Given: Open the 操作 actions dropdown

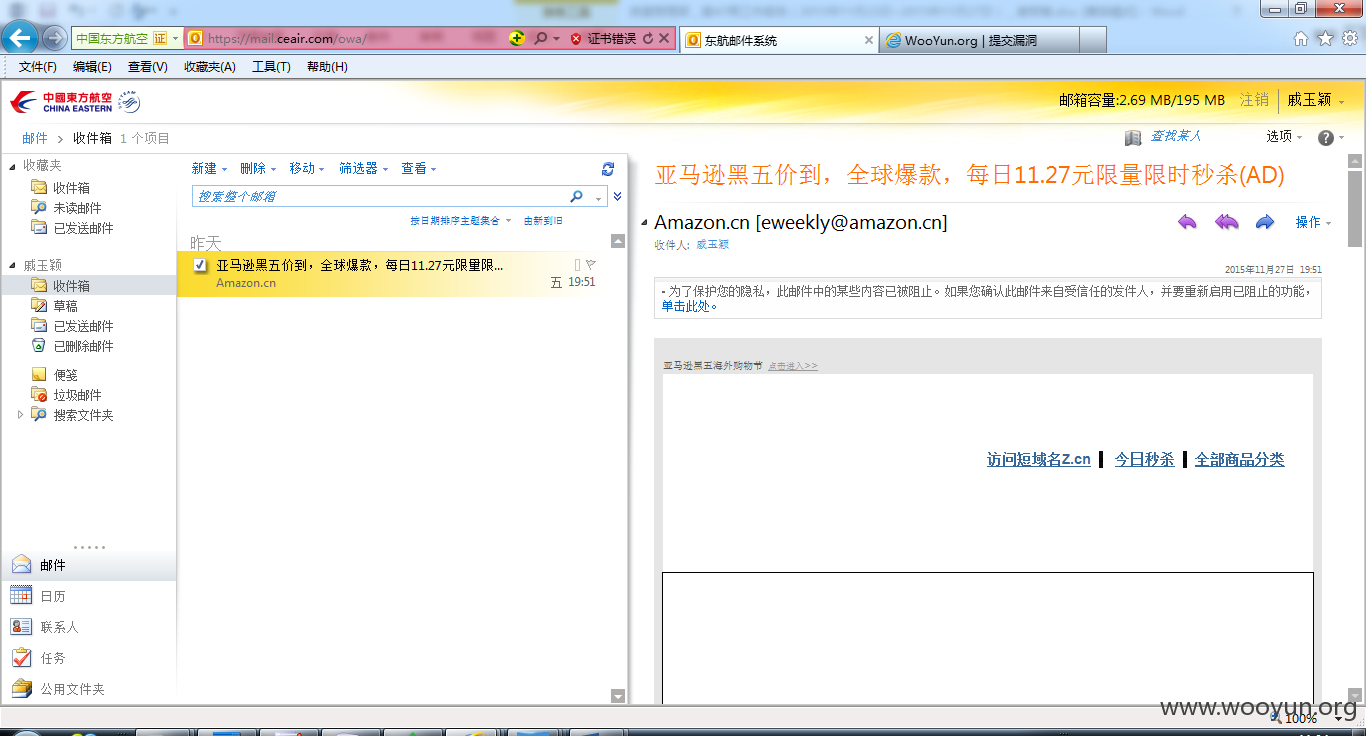Looking at the screenshot, I should click(x=1313, y=222).
